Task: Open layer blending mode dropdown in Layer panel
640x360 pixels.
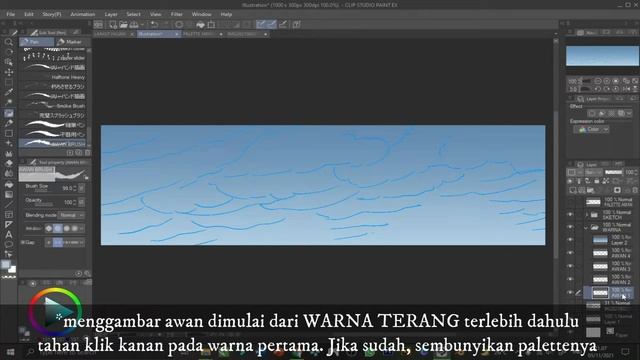Action: pyautogui.click(x=593, y=172)
